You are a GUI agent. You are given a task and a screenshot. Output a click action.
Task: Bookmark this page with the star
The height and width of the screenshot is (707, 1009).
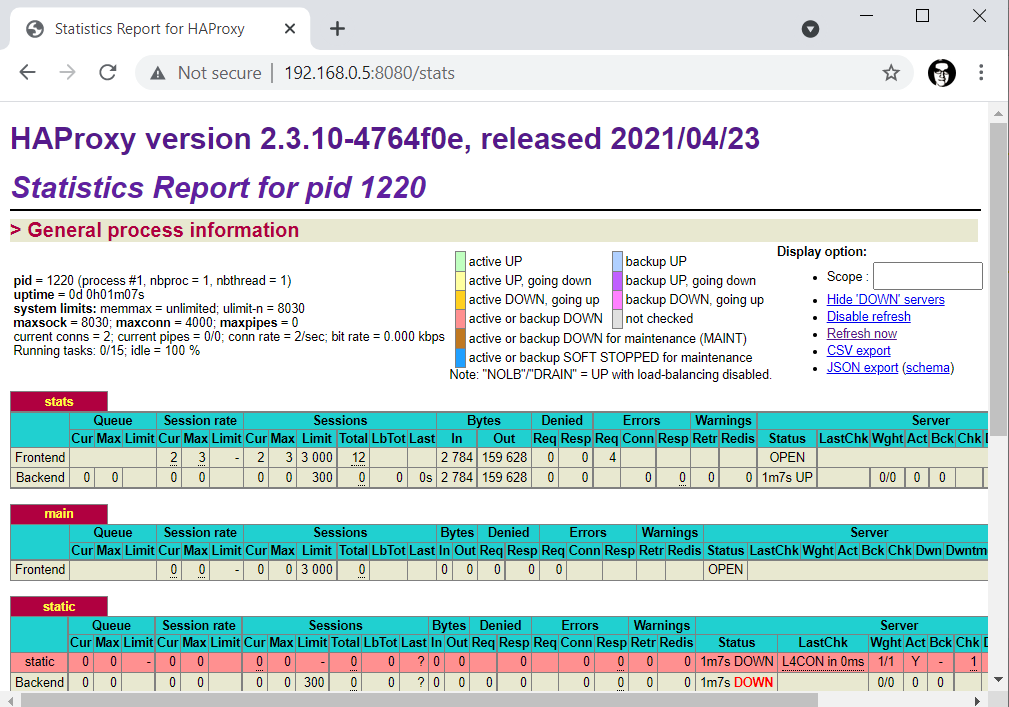tap(891, 73)
